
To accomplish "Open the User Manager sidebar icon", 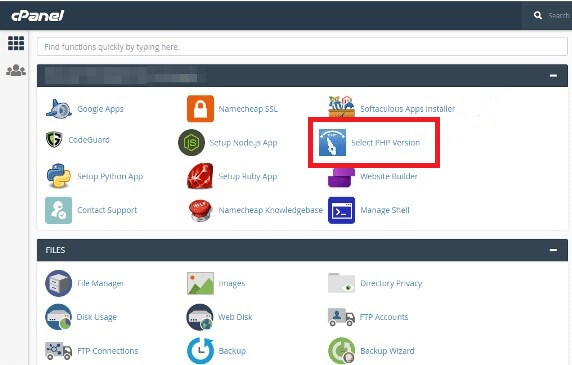I will click(16, 70).
